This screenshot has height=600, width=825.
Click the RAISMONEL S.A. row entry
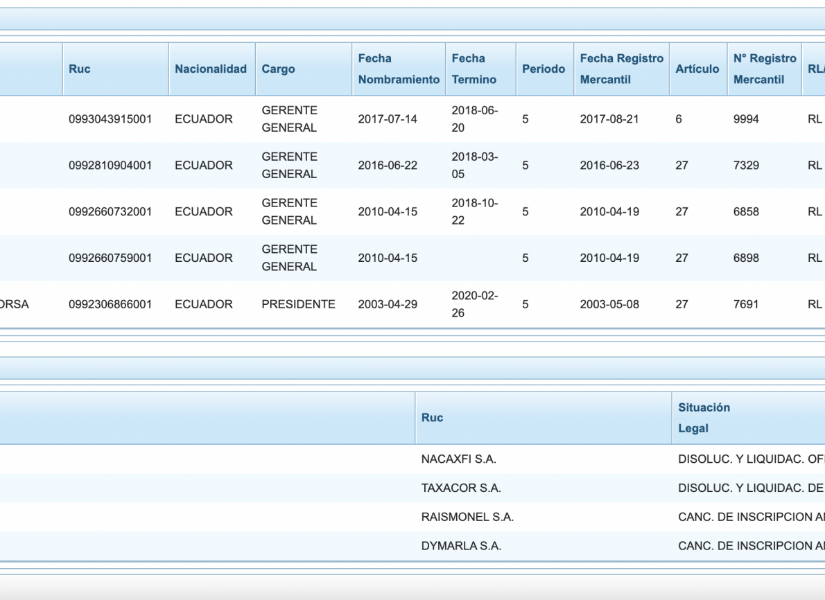pyautogui.click(x=467, y=517)
